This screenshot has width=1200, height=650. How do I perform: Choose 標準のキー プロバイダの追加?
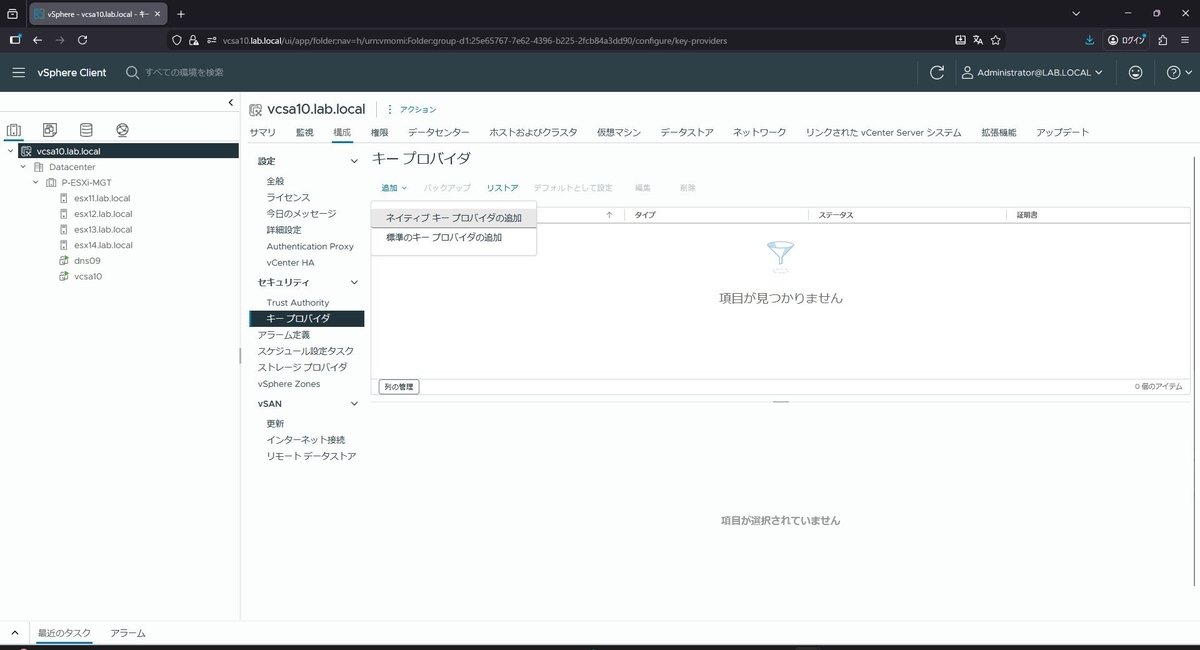coord(453,238)
